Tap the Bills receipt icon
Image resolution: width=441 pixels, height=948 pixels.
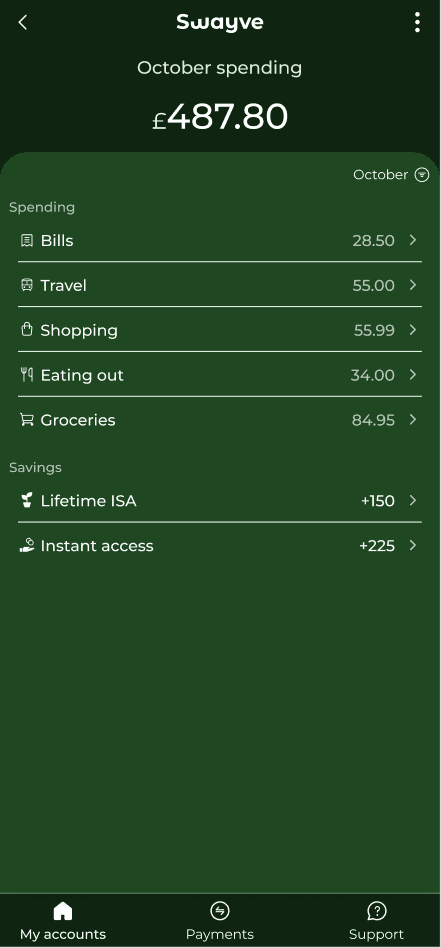coord(27,241)
